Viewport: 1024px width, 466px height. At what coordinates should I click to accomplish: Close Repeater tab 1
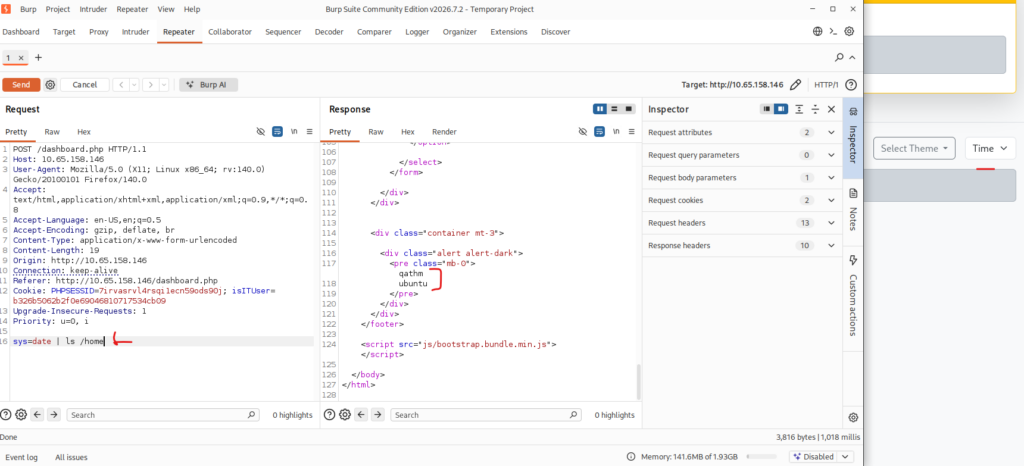pyautogui.click(x=21, y=58)
